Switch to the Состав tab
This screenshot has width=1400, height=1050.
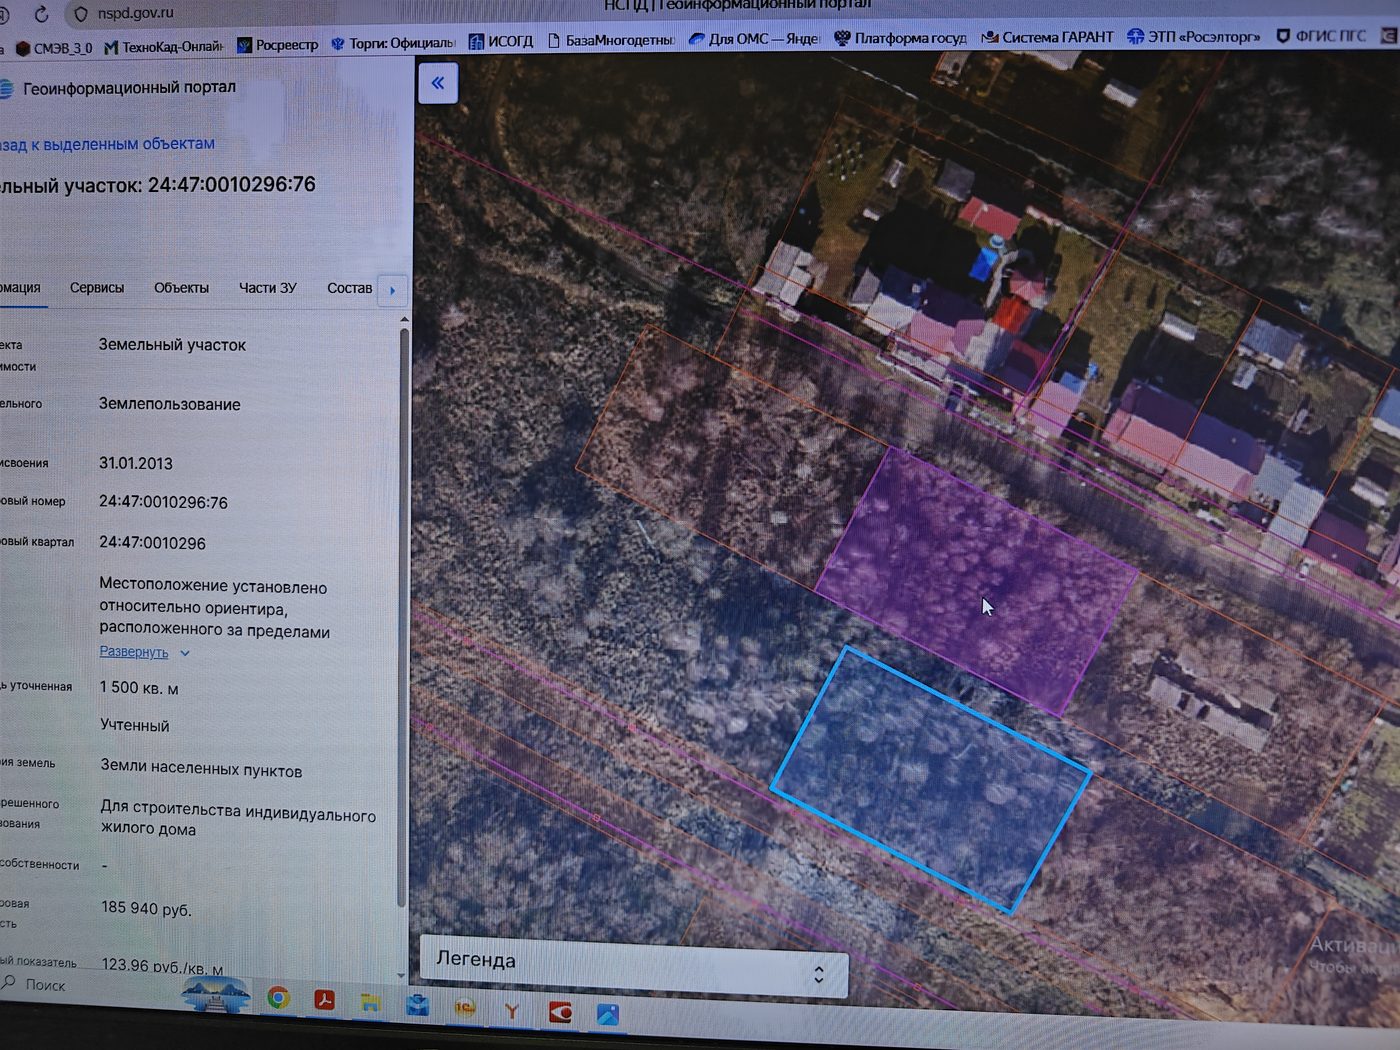349,288
